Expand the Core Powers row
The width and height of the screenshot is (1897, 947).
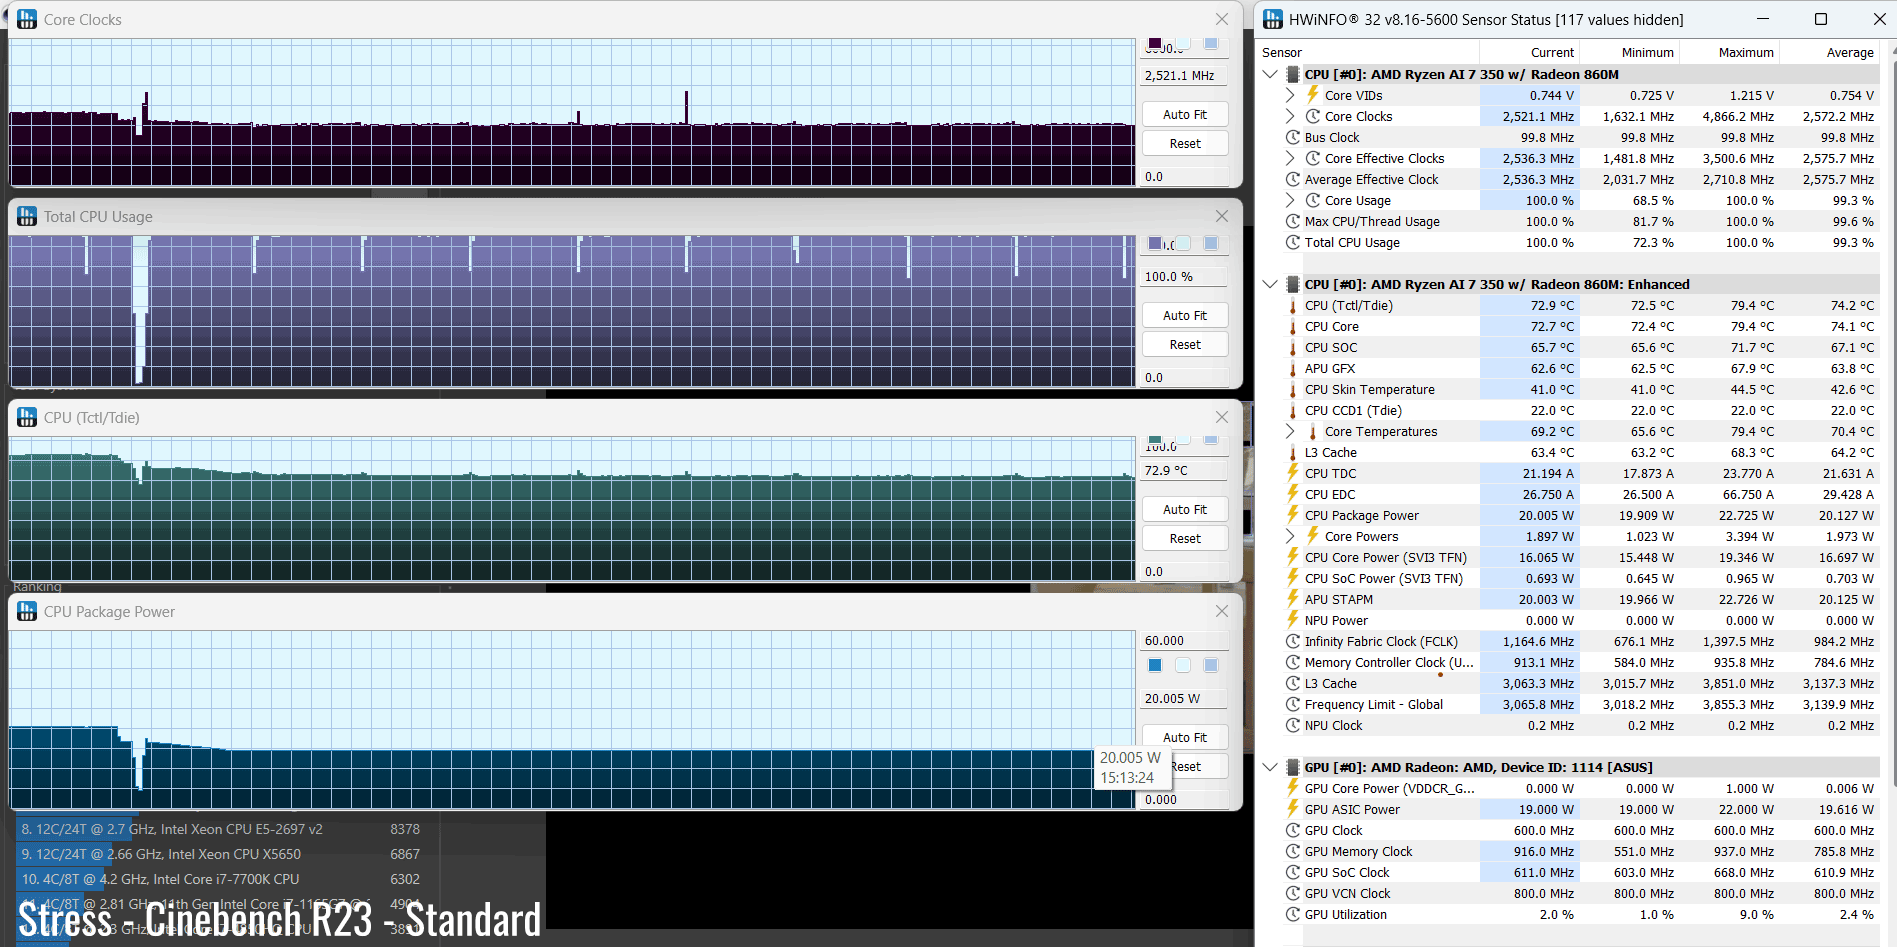(x=1290, y=536)
